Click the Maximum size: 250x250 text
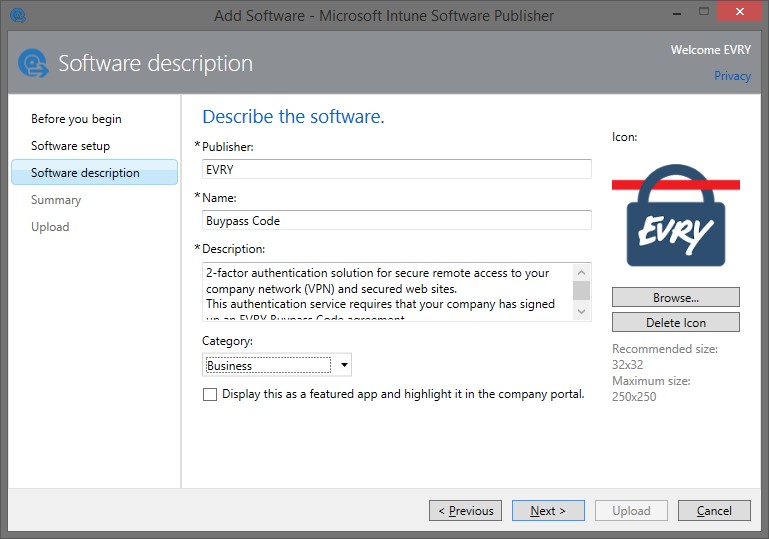The height and width of the screenshot is (539, 769). (x=651, y=388)
